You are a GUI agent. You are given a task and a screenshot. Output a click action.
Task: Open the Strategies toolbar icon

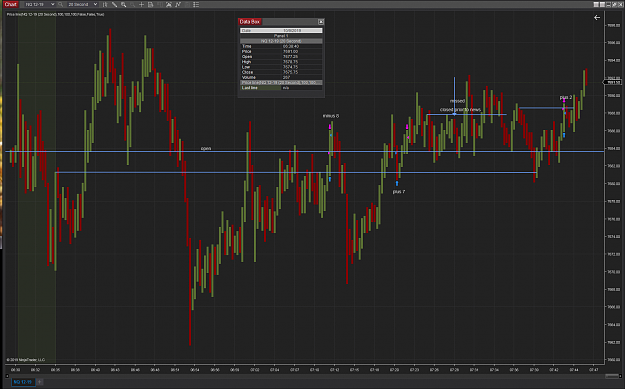coord(178,4)
